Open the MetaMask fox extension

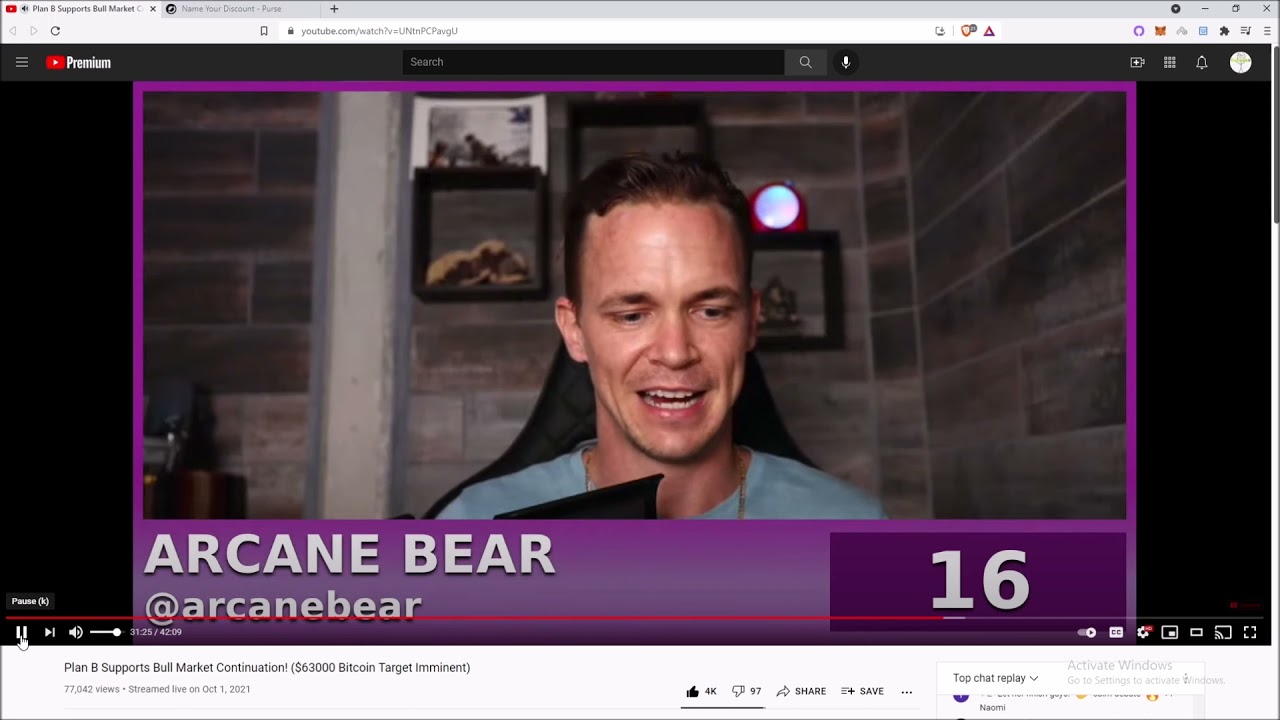pos(1160,31)
